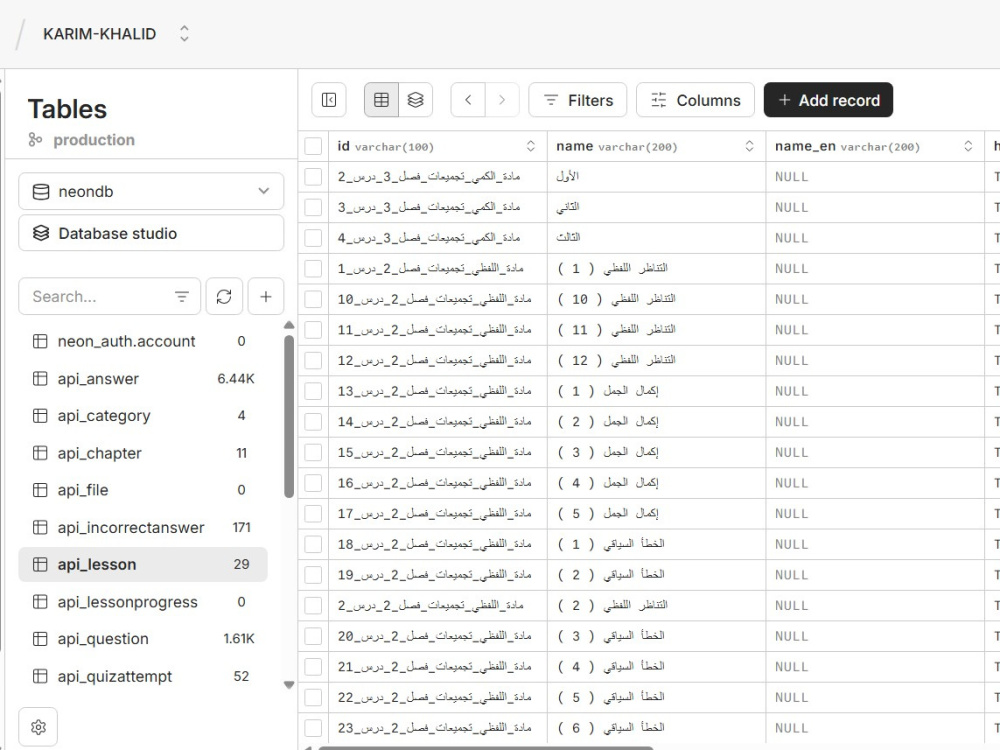Open the Columns settings button
Image resolution: width=1000 pixels, height=750 pixels.
click(x=695, y=100)
